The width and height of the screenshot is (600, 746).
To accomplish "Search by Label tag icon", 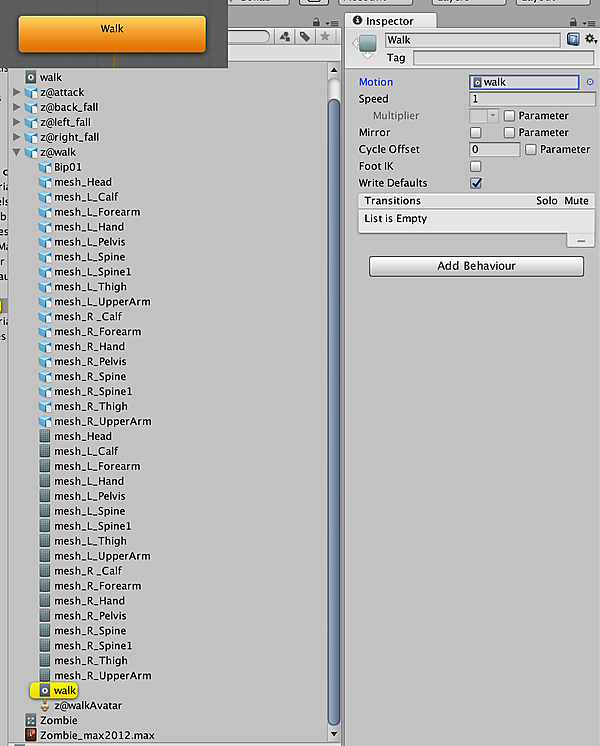I will [305, 37].
